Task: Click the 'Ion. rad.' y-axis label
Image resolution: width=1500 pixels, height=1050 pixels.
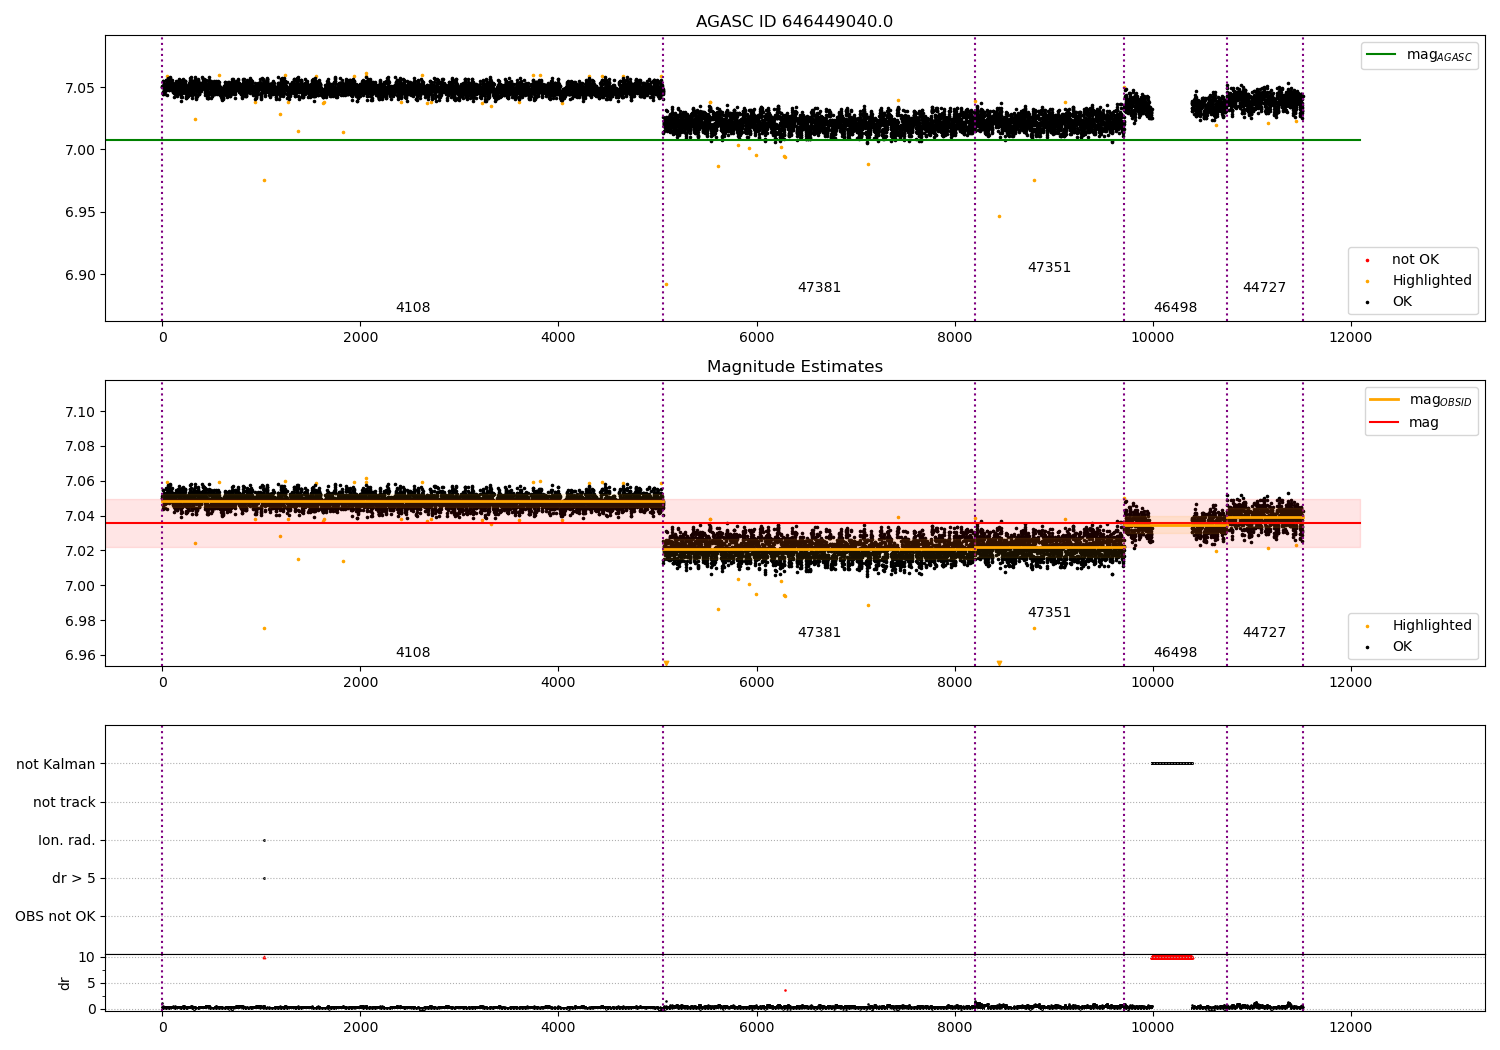Action: [x=67, y=841]
